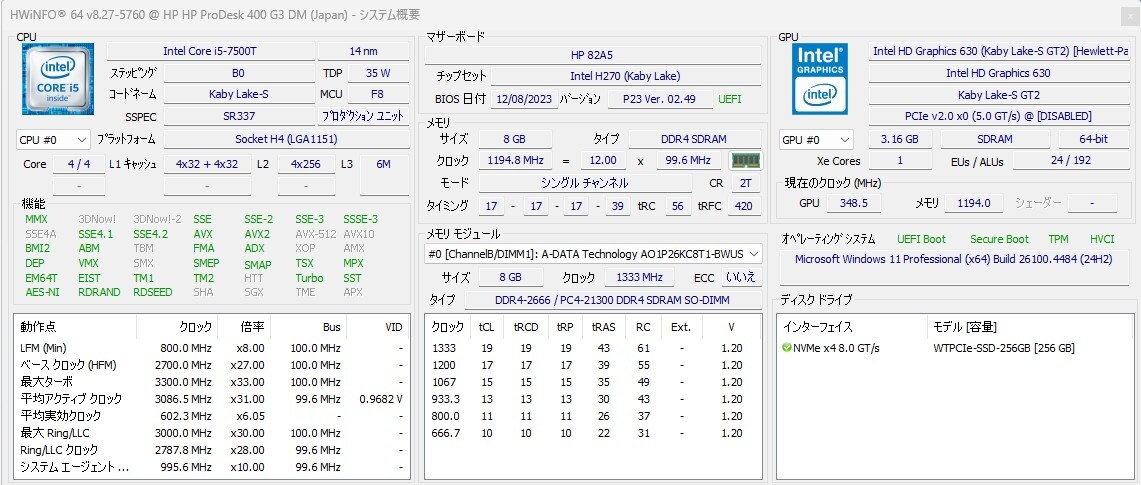Image resolution: width=1141 pixels, height=485 pixels.
Task: Select the 1333 memory timing row
Action: [593, 348]
